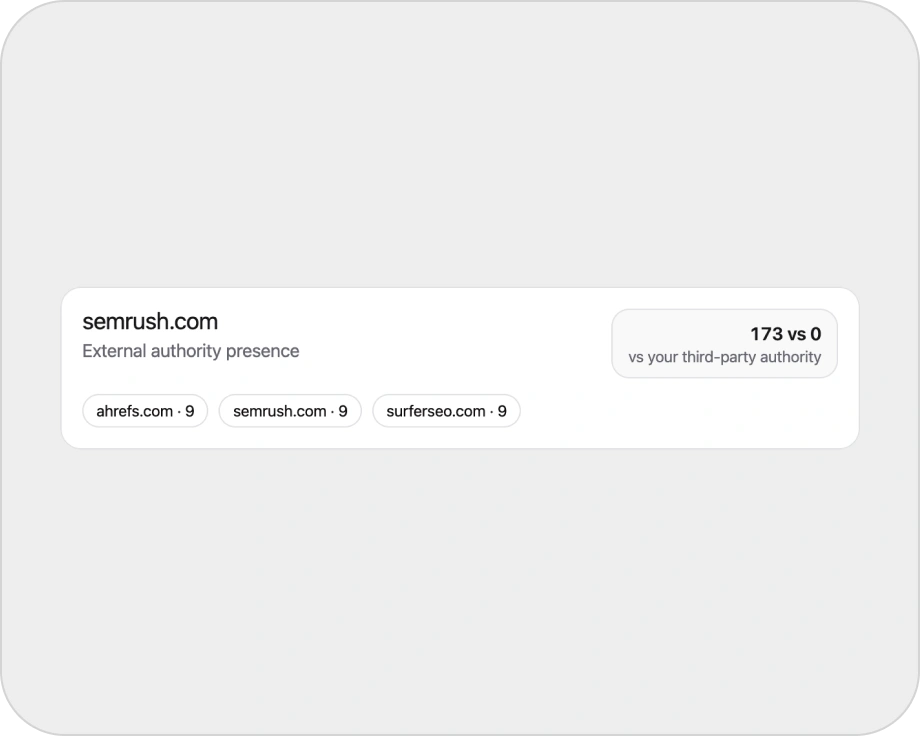This screenshot has height=736, width=920.
Task: Click the domain text inside the semrush.com chip
Action: coord(278,410)
